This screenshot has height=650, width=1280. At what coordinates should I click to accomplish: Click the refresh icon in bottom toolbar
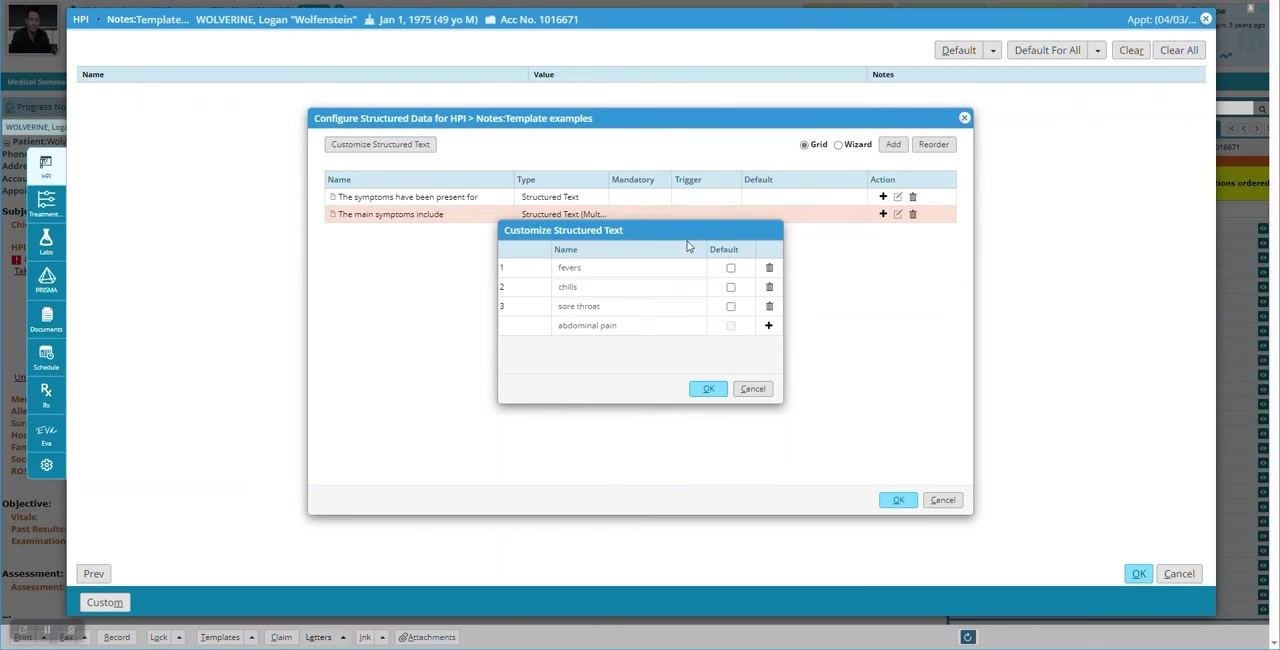(967, 637)
